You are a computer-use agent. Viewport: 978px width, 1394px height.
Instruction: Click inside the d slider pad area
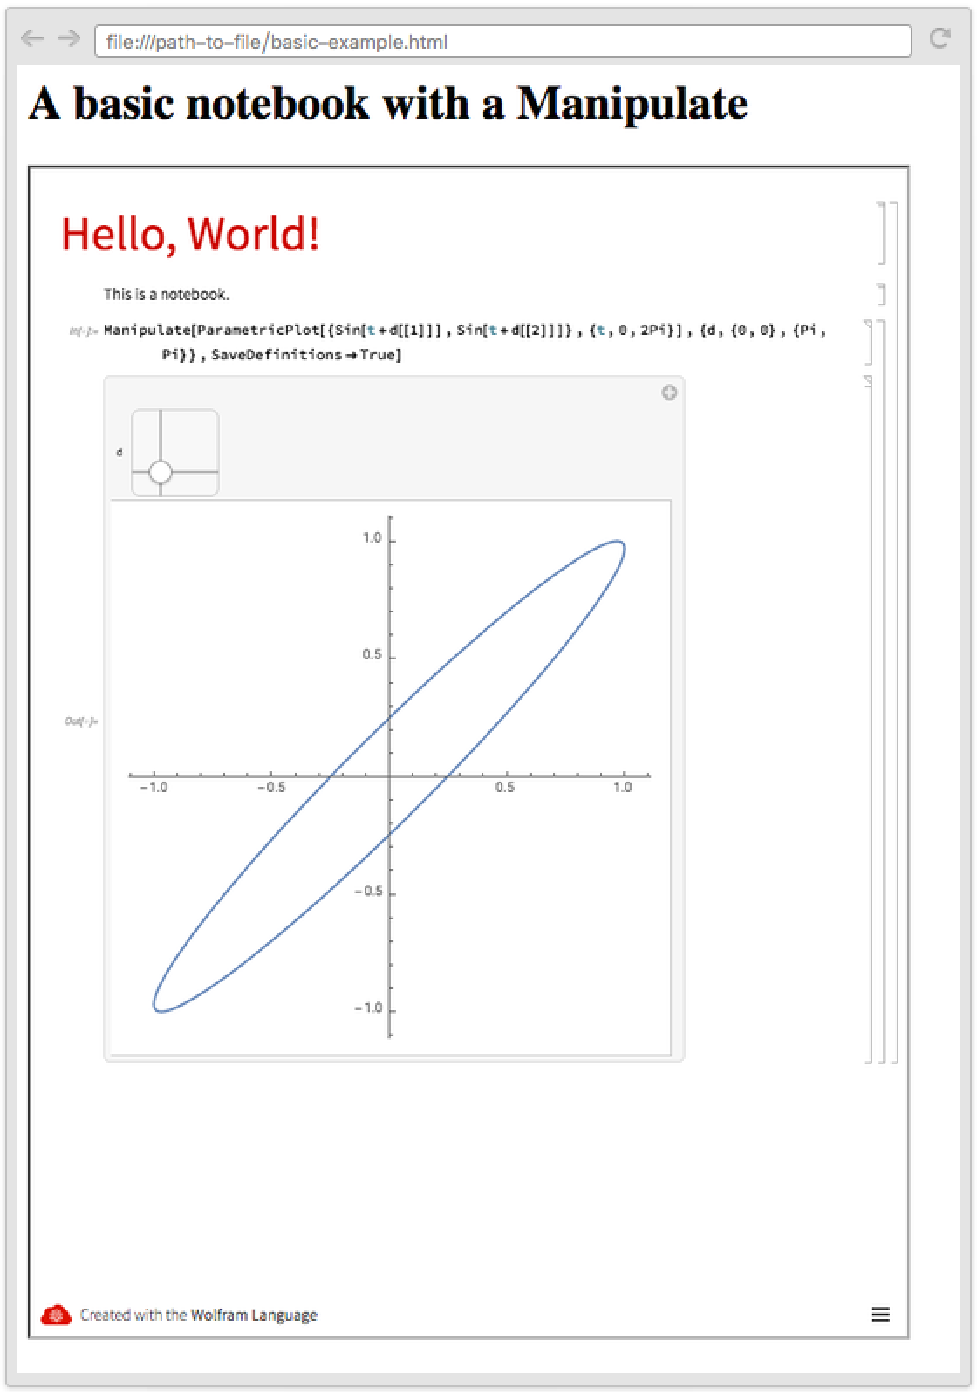(175, 453)
